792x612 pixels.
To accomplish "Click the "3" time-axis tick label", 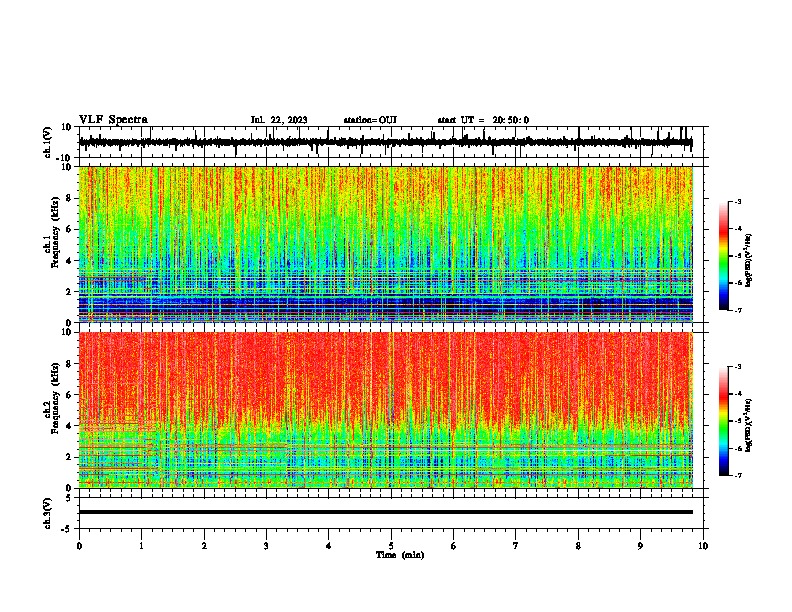I will (x=266, y=546).
